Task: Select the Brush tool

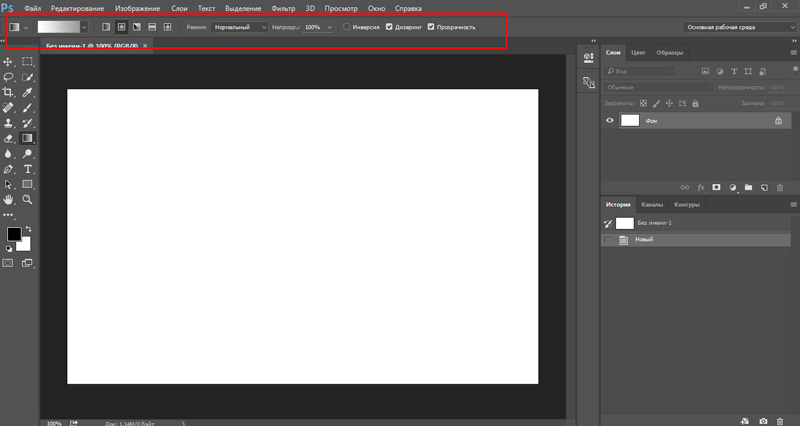Action: pyautogui.click(x=27, y=108)
